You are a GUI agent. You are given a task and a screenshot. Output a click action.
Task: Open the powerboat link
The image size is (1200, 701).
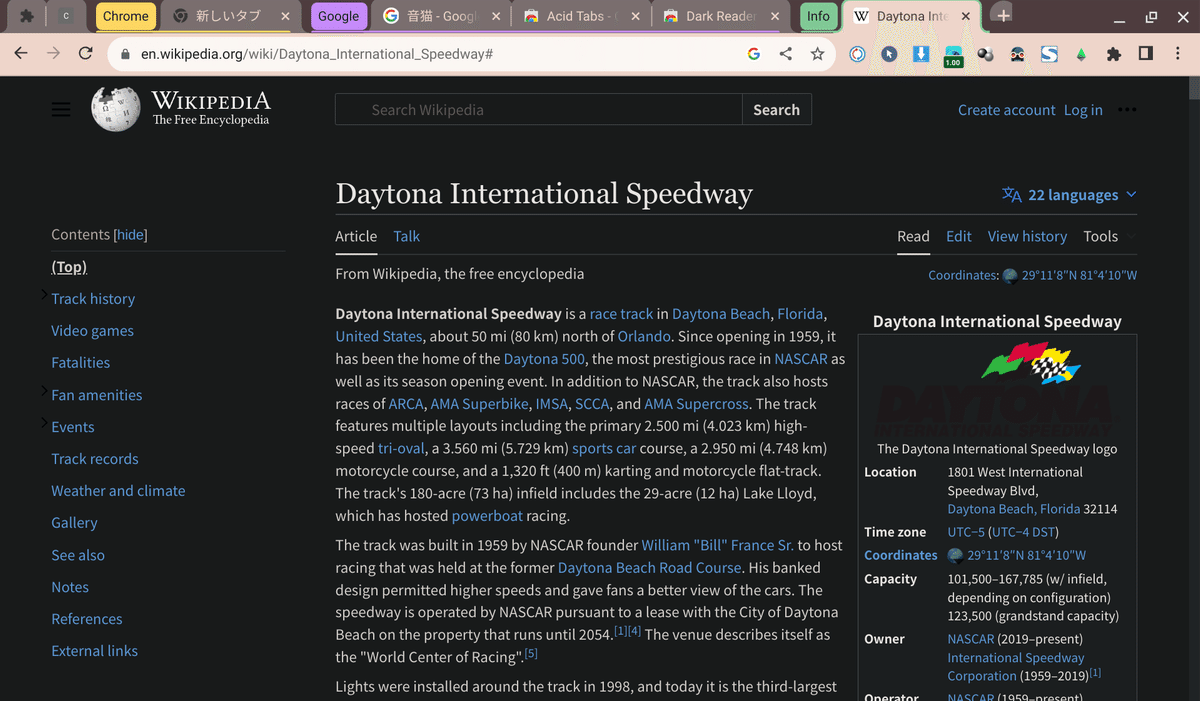(487, 516)
